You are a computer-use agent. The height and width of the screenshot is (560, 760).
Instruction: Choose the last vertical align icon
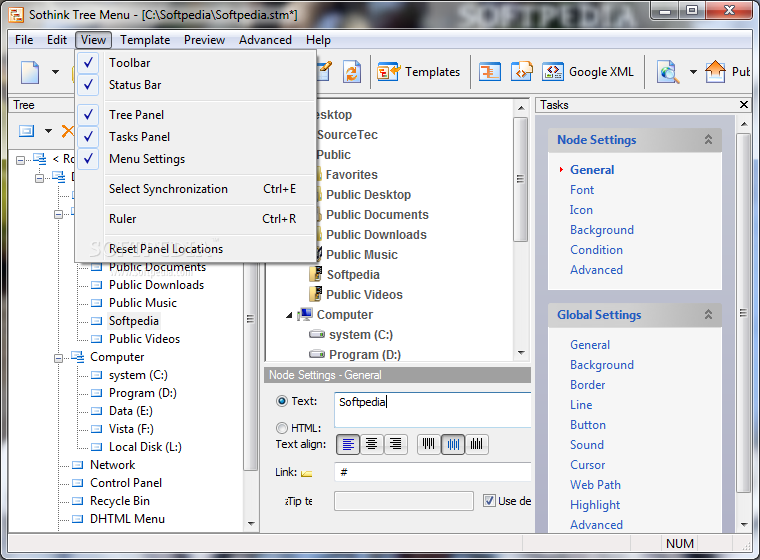(476, 444)
